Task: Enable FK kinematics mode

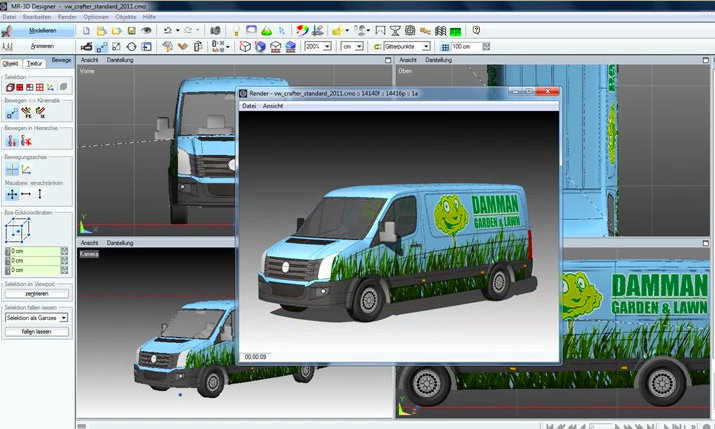Action: coord(26,112)
